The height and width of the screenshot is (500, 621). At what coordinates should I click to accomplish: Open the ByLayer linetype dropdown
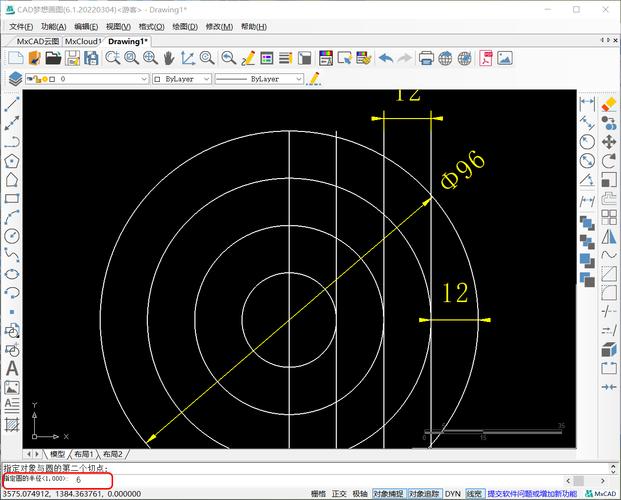point(298,78)
